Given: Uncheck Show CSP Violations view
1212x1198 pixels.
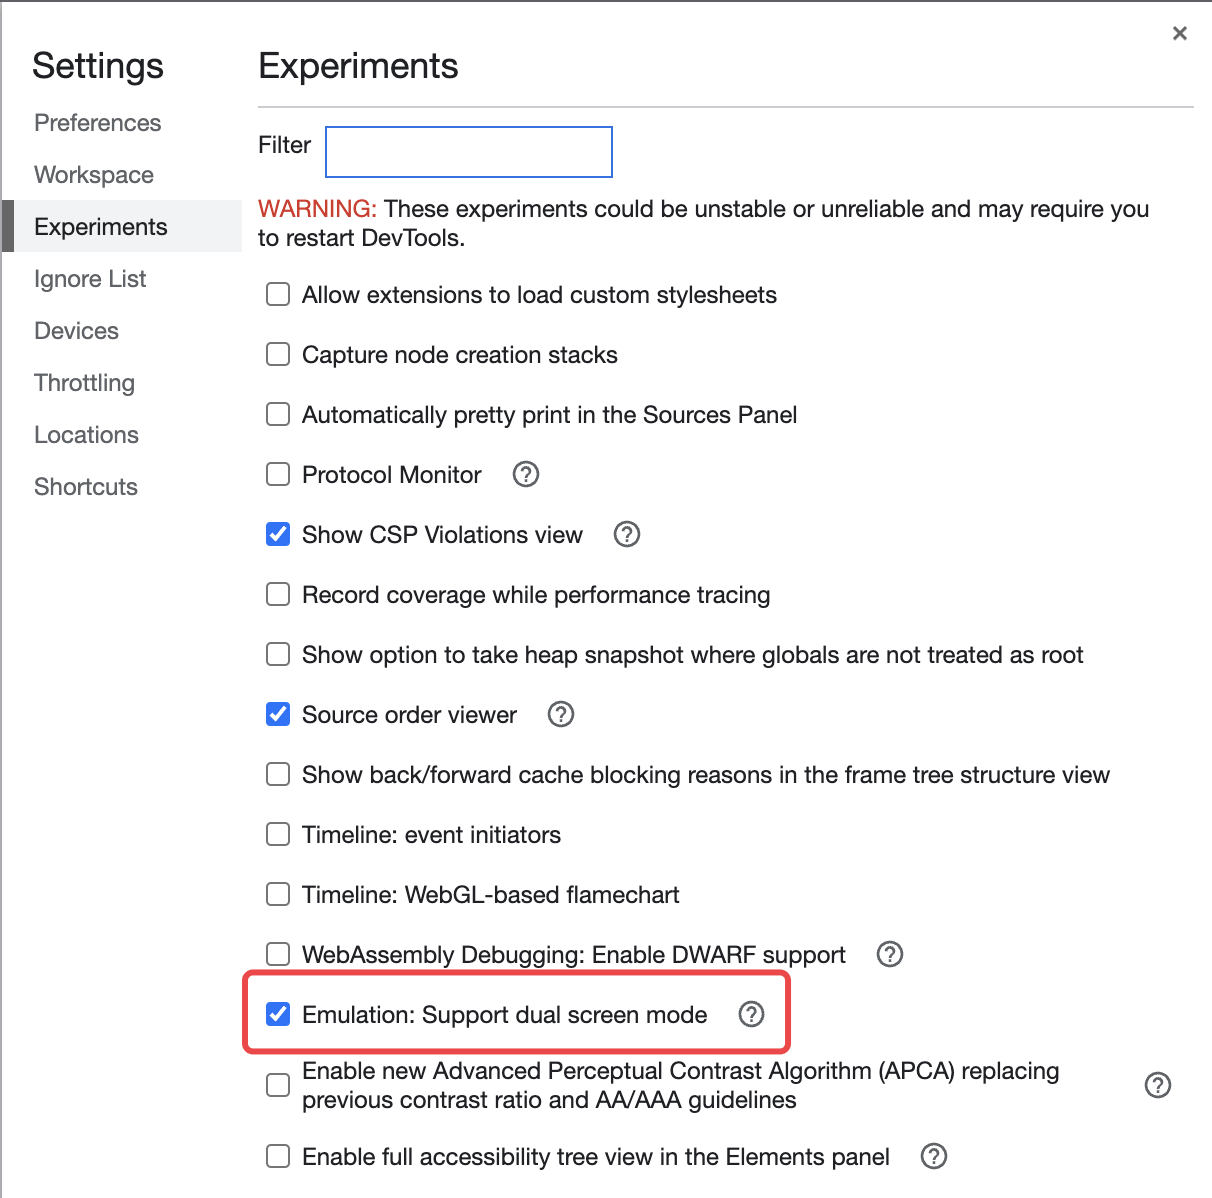Looking at the screenshot, I should (x=278, y=534).
